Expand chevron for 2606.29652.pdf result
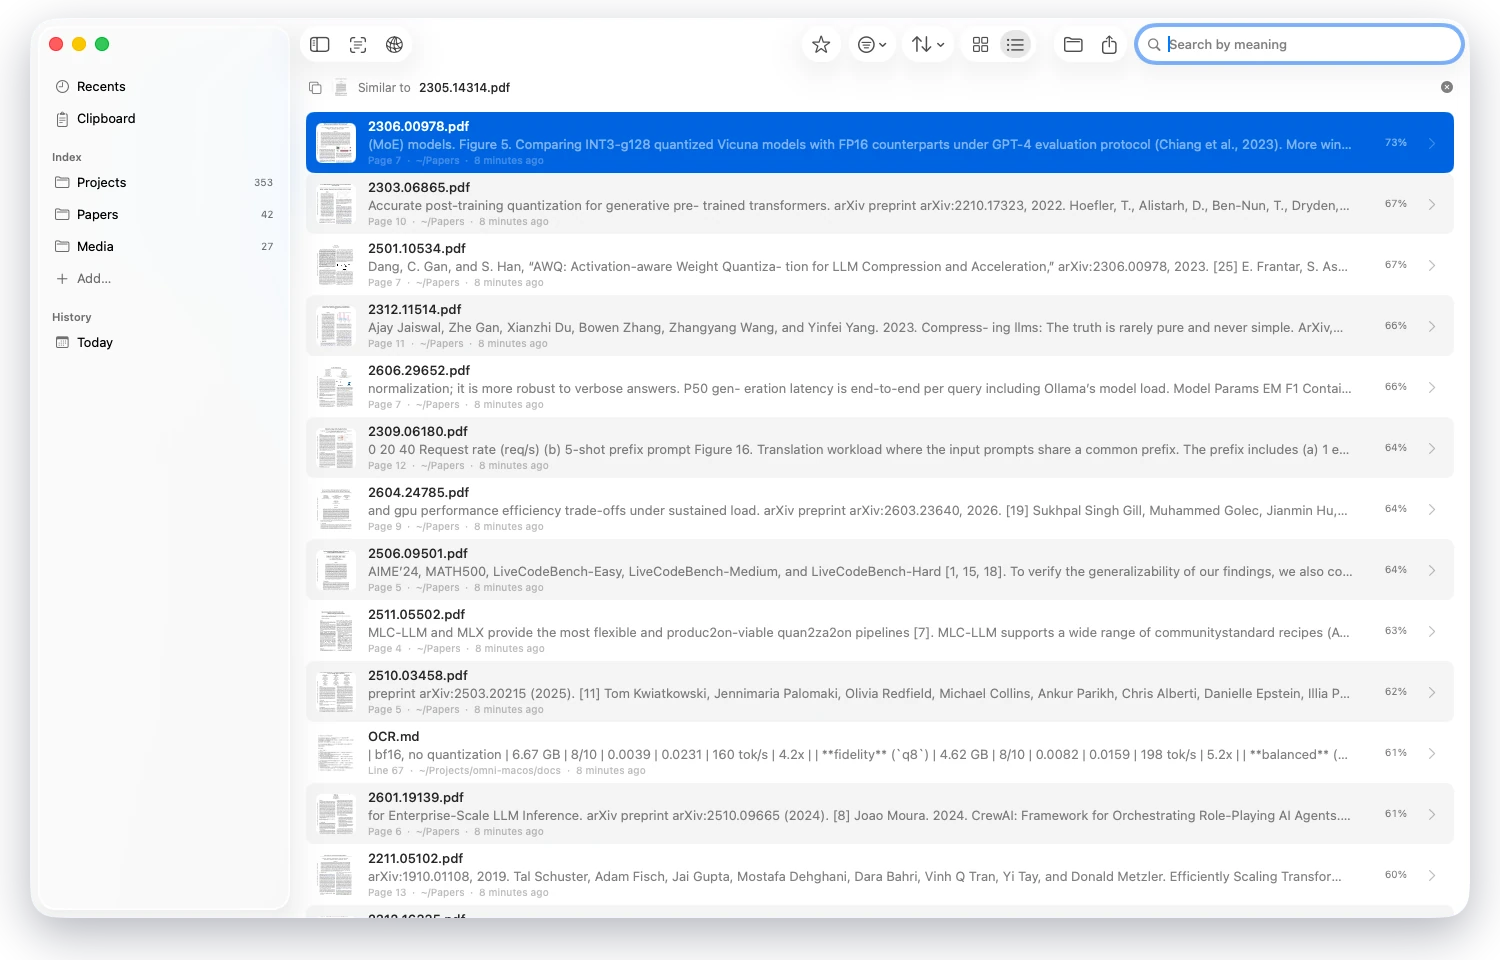Screen dimensions: 1500x960 (x=1432, y=387)
